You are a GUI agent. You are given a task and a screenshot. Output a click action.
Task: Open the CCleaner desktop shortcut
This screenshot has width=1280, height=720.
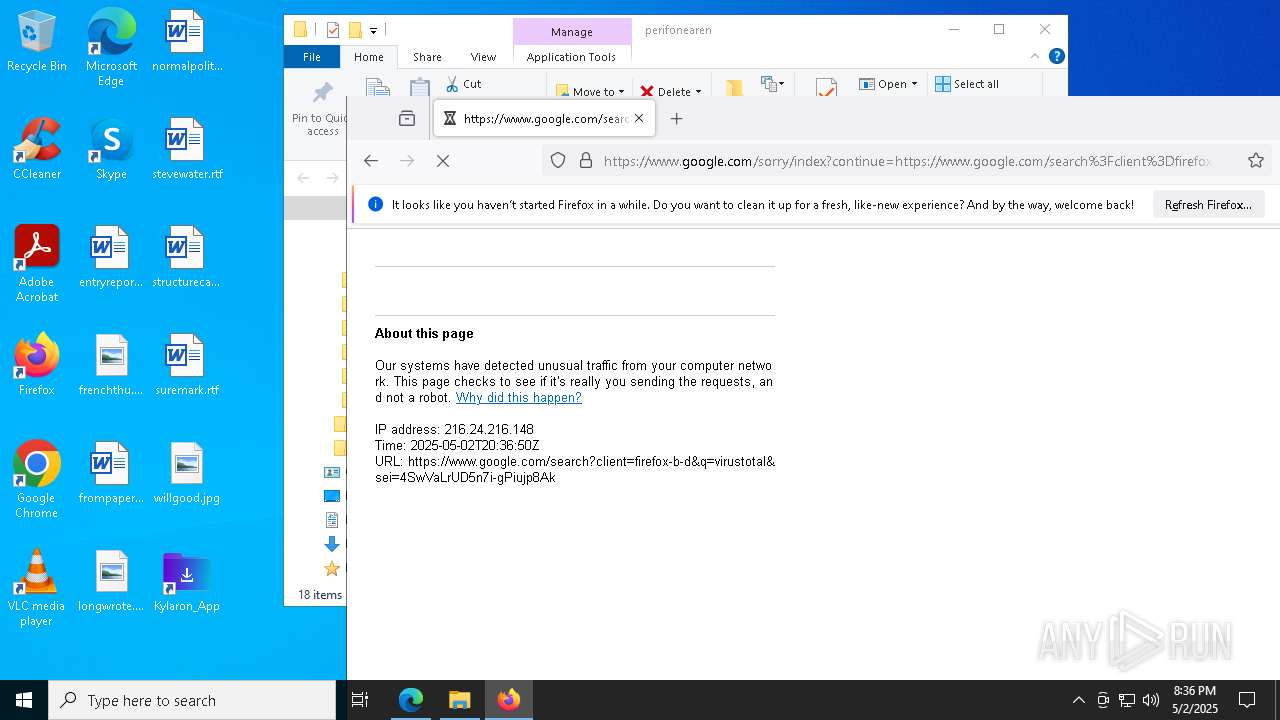[37, 150]
